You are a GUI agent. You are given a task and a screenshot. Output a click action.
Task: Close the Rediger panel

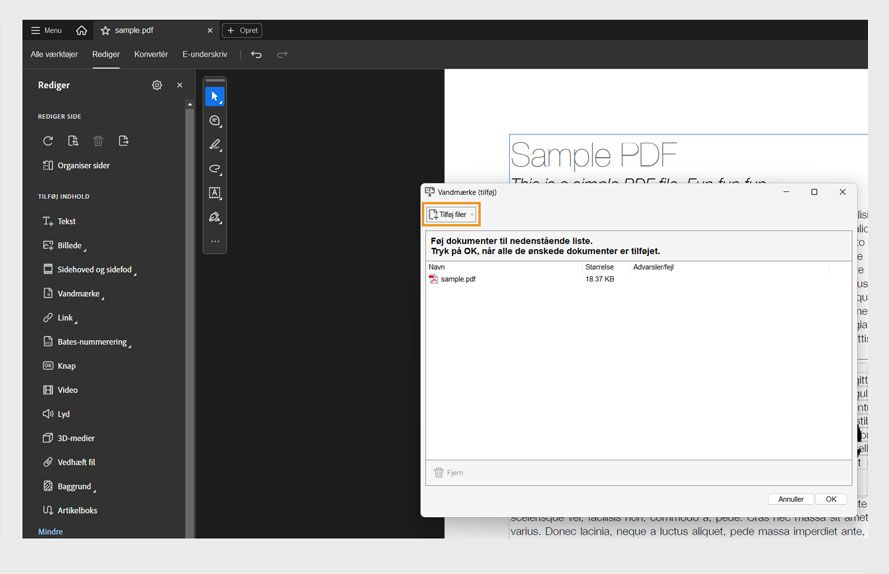[x=180, y=85]
